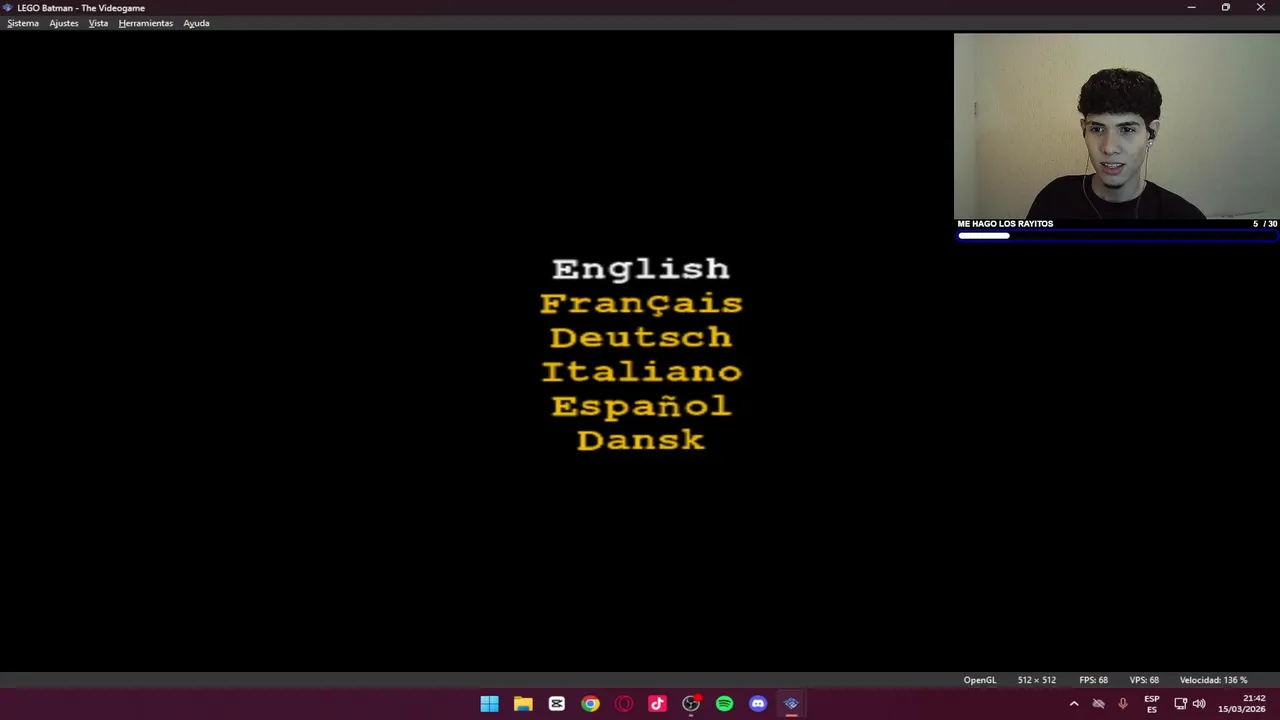Launch CapCut from taskbar
Image resolution: width=1280 pixels, height=720 pixels.
557,704
